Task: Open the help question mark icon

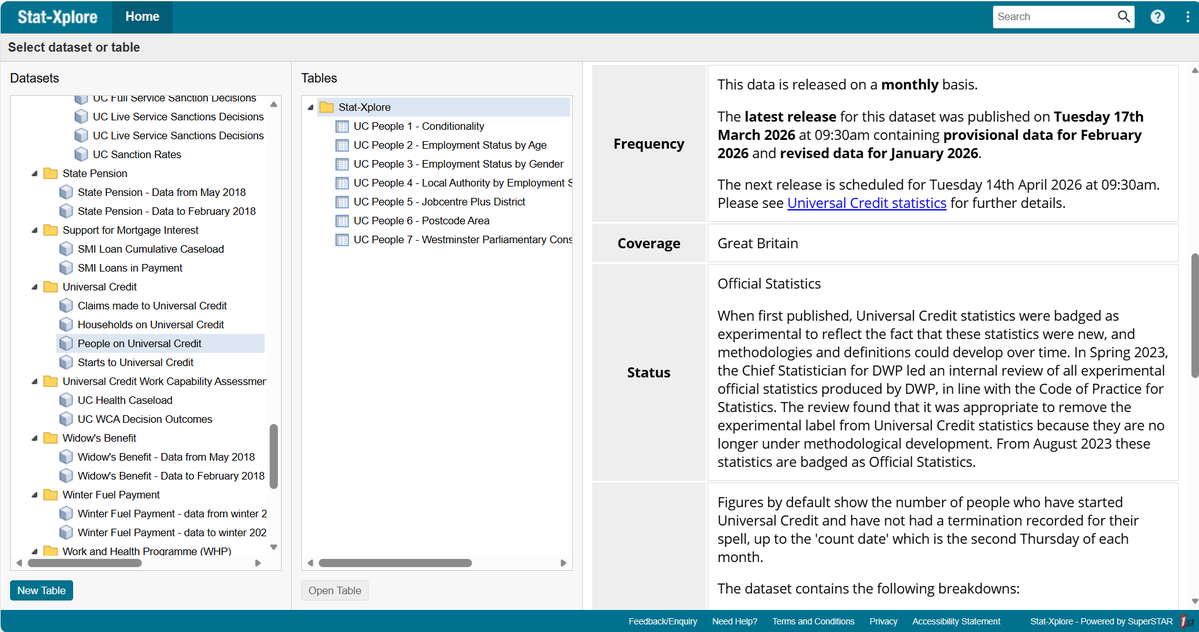Action: coord(1158,17)
